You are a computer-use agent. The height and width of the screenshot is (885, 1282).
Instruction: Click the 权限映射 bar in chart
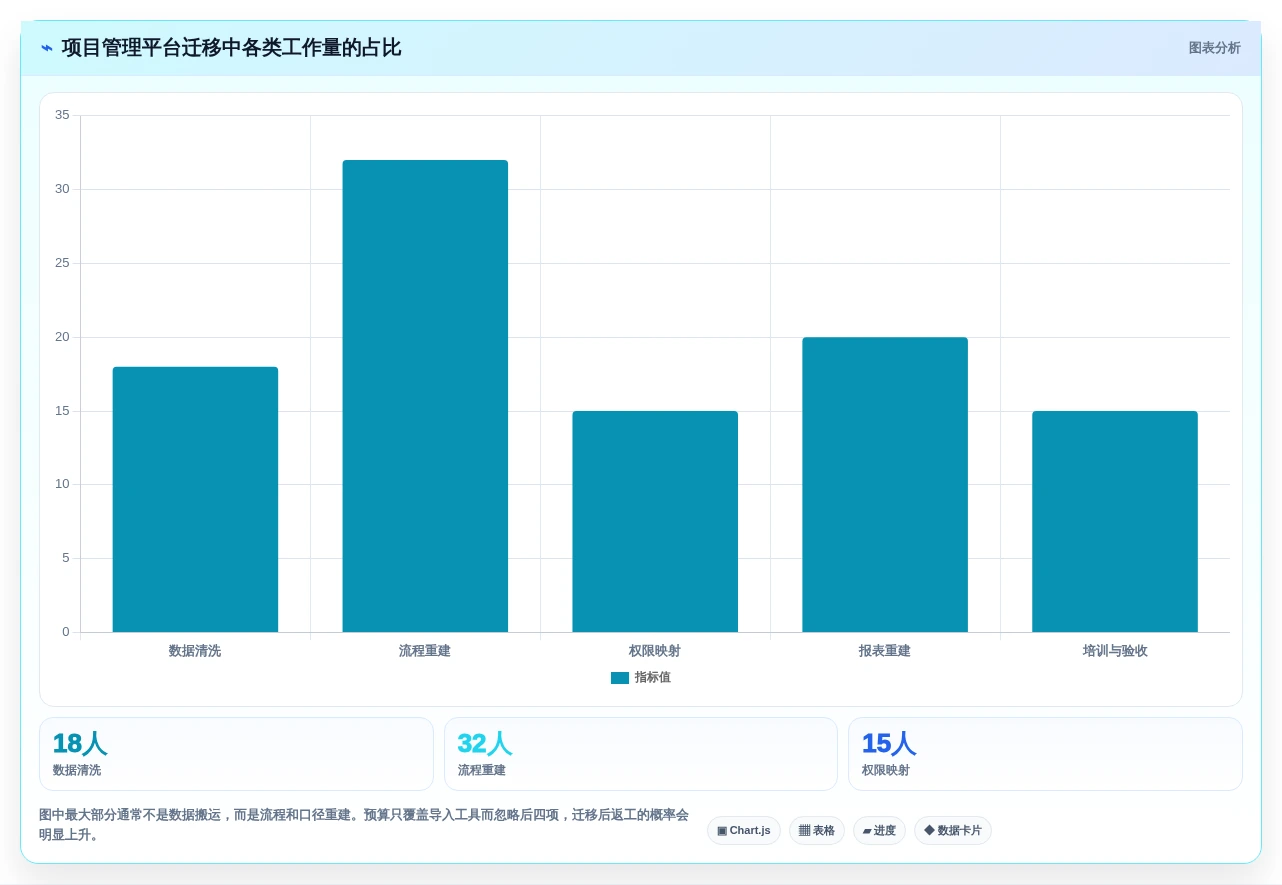click(x=655, y=521)
